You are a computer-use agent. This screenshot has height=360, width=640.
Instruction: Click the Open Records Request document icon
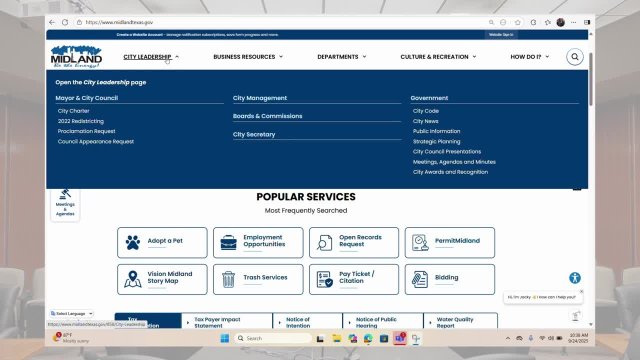324,242
